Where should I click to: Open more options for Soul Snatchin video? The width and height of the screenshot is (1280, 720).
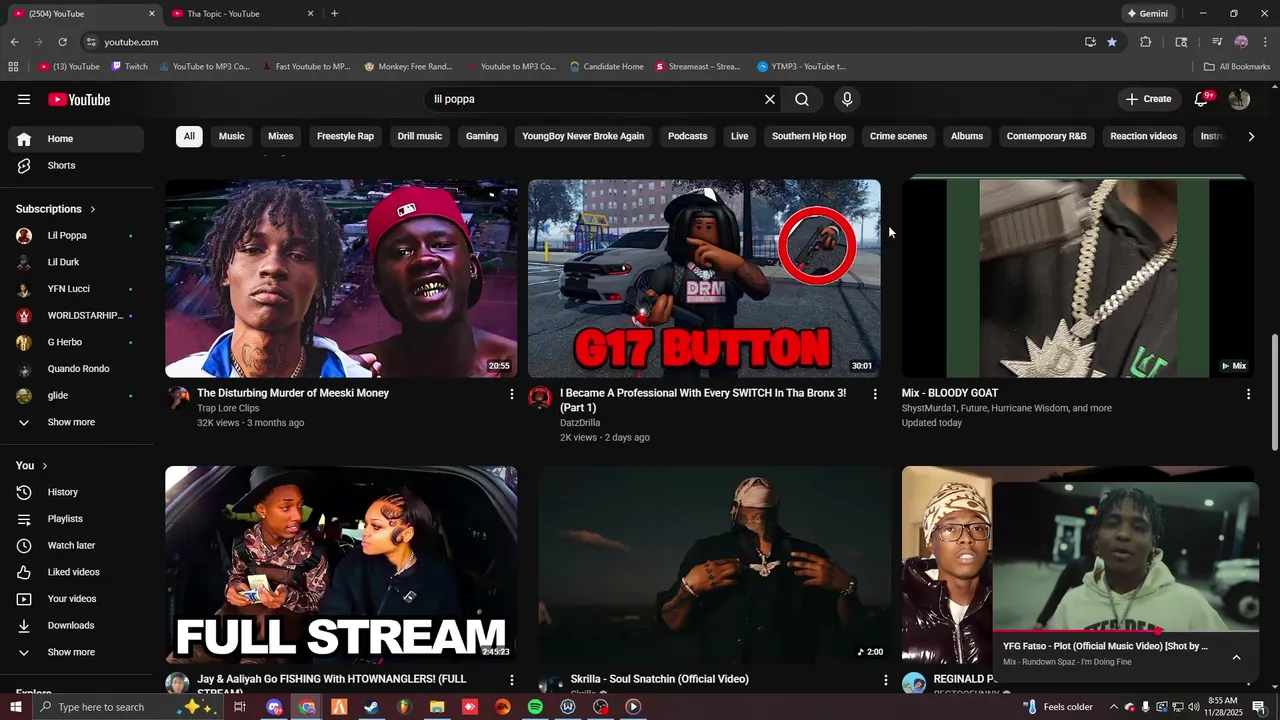click(885, 680)
